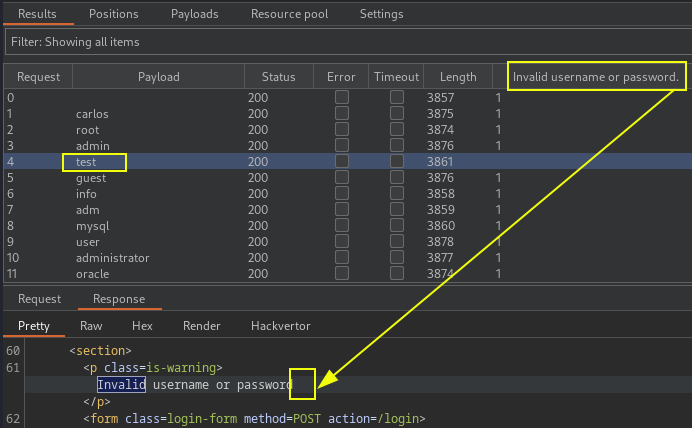The height and width of the screenshot is (428, 692).
Task: Toggle Error checkbox for info row
Action: 342,193
